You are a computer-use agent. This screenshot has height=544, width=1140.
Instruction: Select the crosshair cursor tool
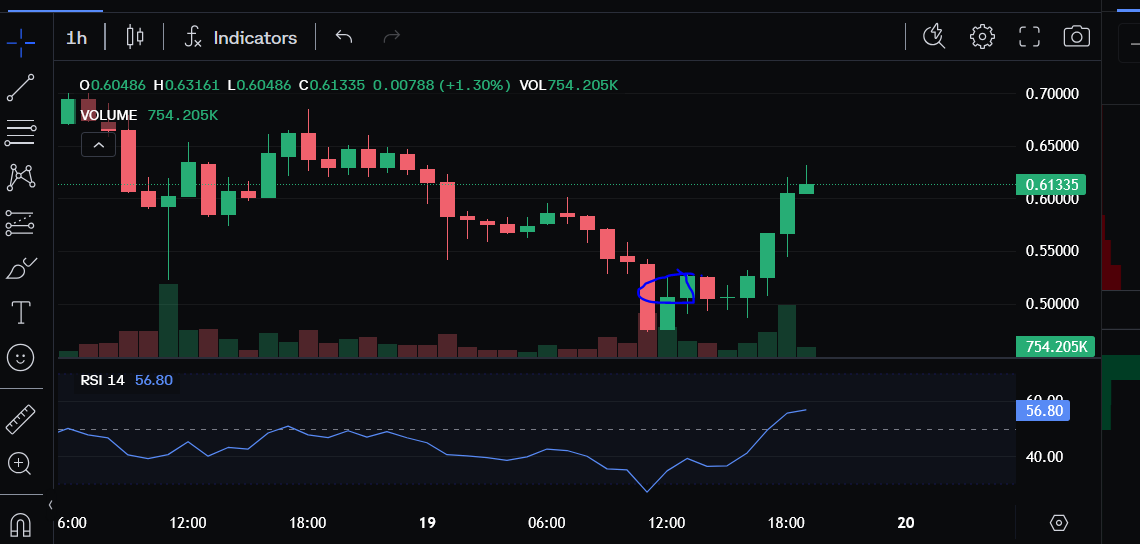21,42
